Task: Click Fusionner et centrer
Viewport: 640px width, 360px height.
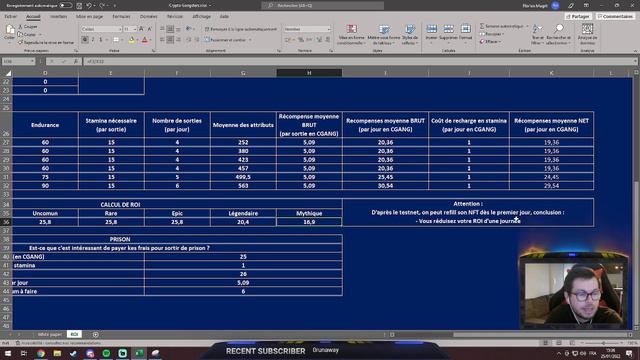Action: (228, 40)
